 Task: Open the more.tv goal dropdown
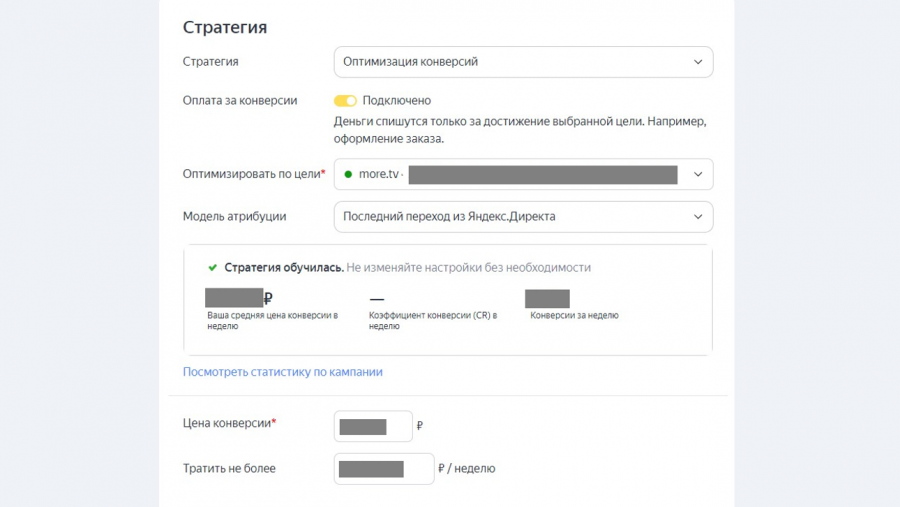click(523, 174)
